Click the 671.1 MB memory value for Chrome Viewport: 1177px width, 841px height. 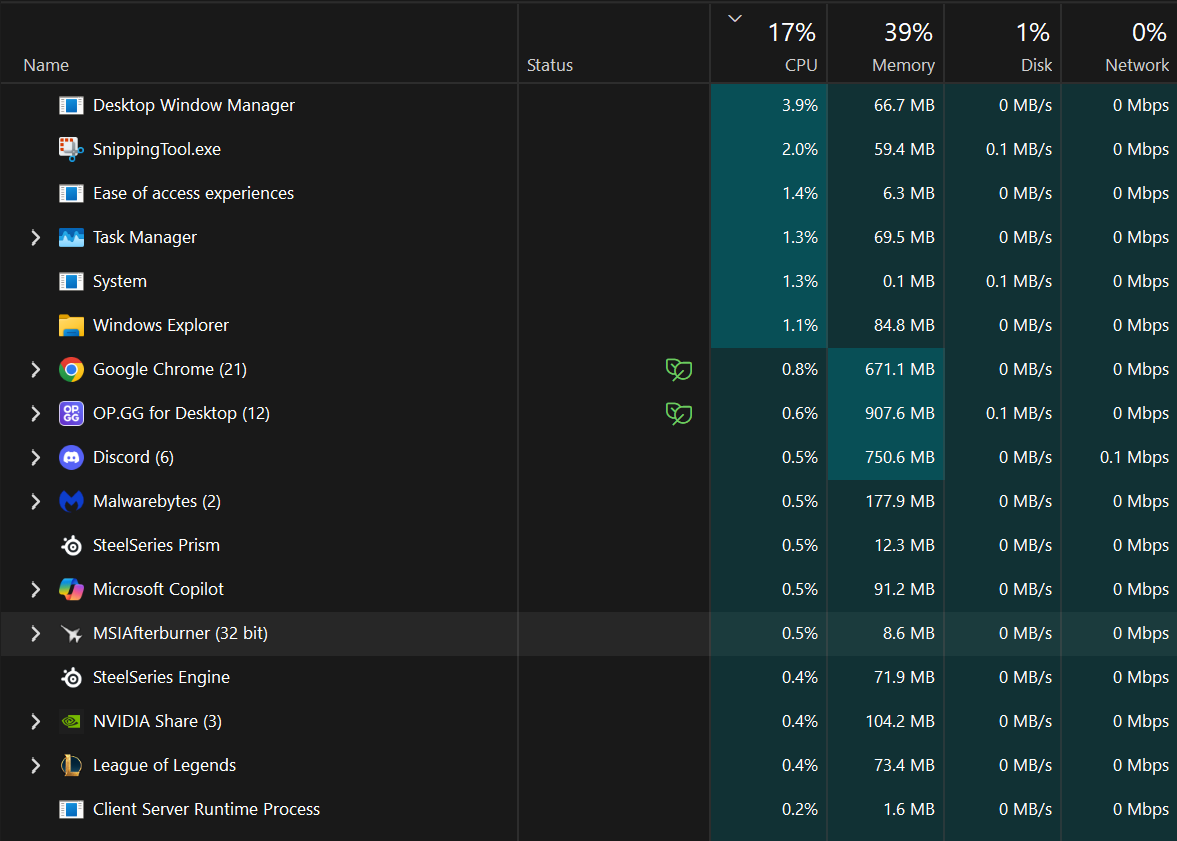[x=899, y=369]
